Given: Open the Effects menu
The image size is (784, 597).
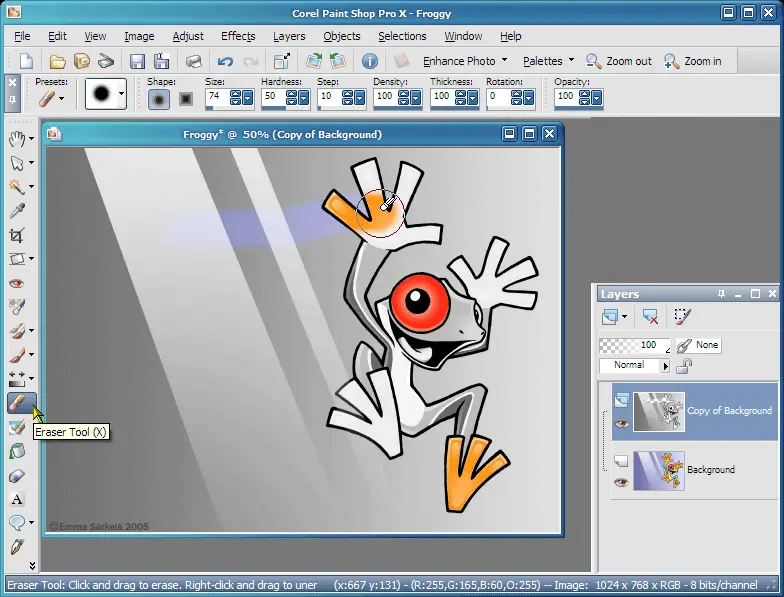Looking at the screenshot, I should point(238,36).
